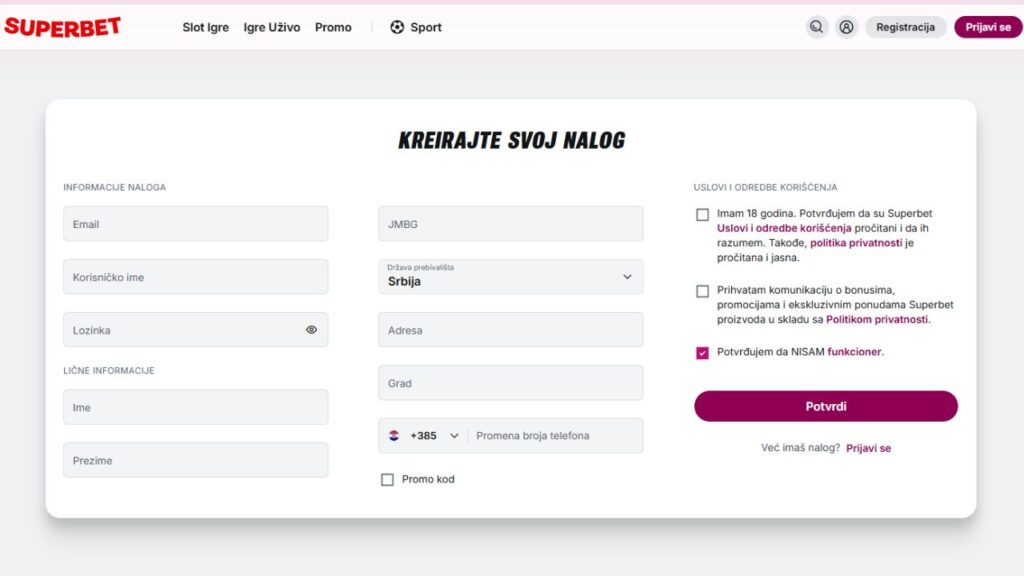Uncheck the 'NISAM funkcioner' checkbox
Viewport: 1024px width, 576px height.
click(702, 353)
